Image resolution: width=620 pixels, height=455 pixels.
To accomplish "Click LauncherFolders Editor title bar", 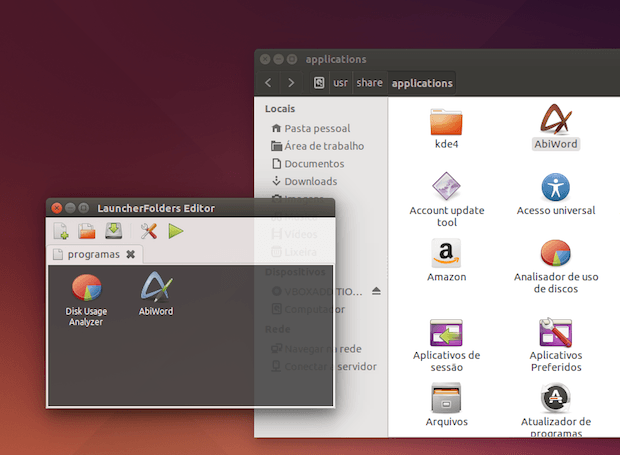I will tap(190, 208).
